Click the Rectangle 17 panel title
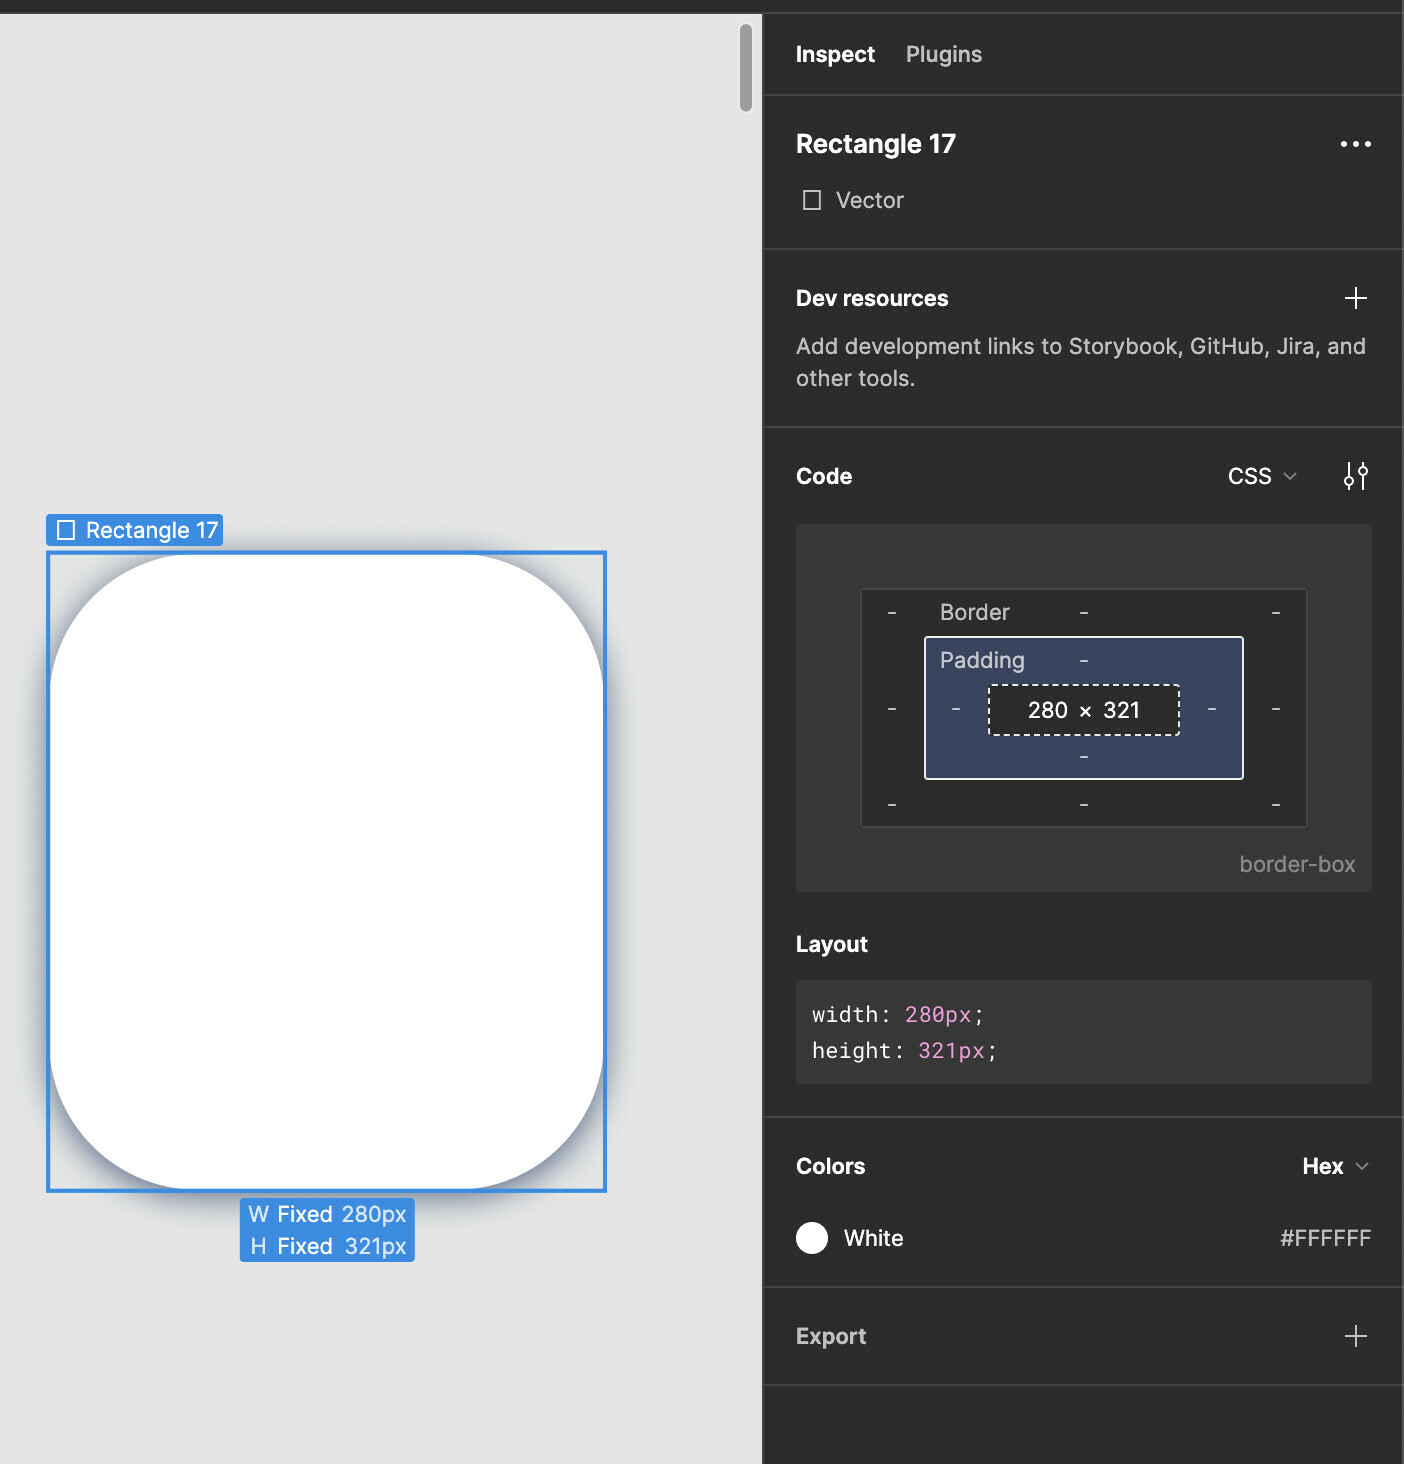 (x=876, y=144)
